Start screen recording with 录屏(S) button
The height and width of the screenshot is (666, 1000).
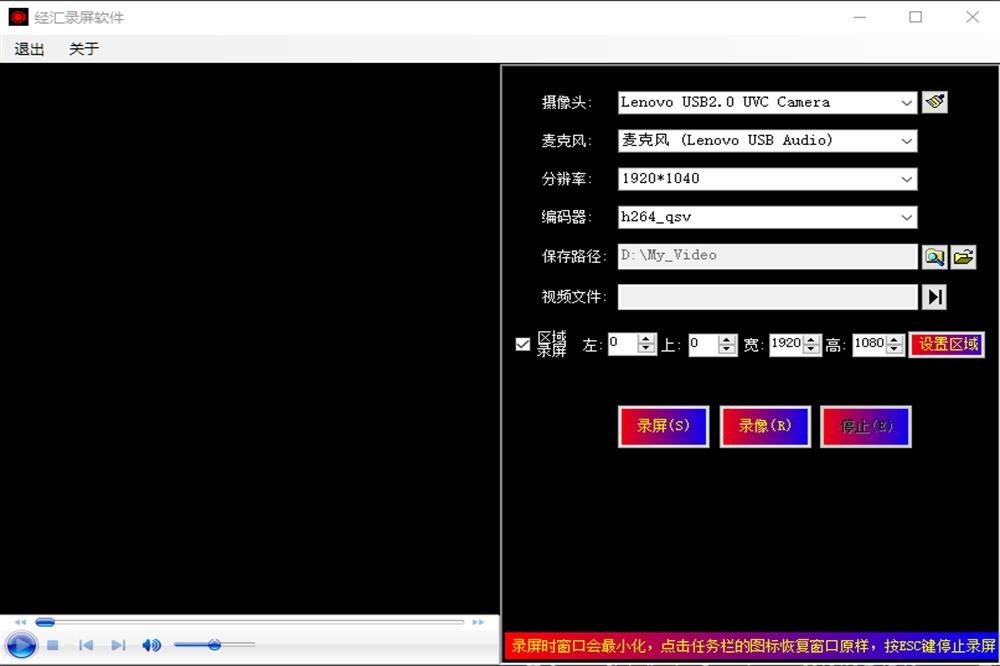pos(663,426)
